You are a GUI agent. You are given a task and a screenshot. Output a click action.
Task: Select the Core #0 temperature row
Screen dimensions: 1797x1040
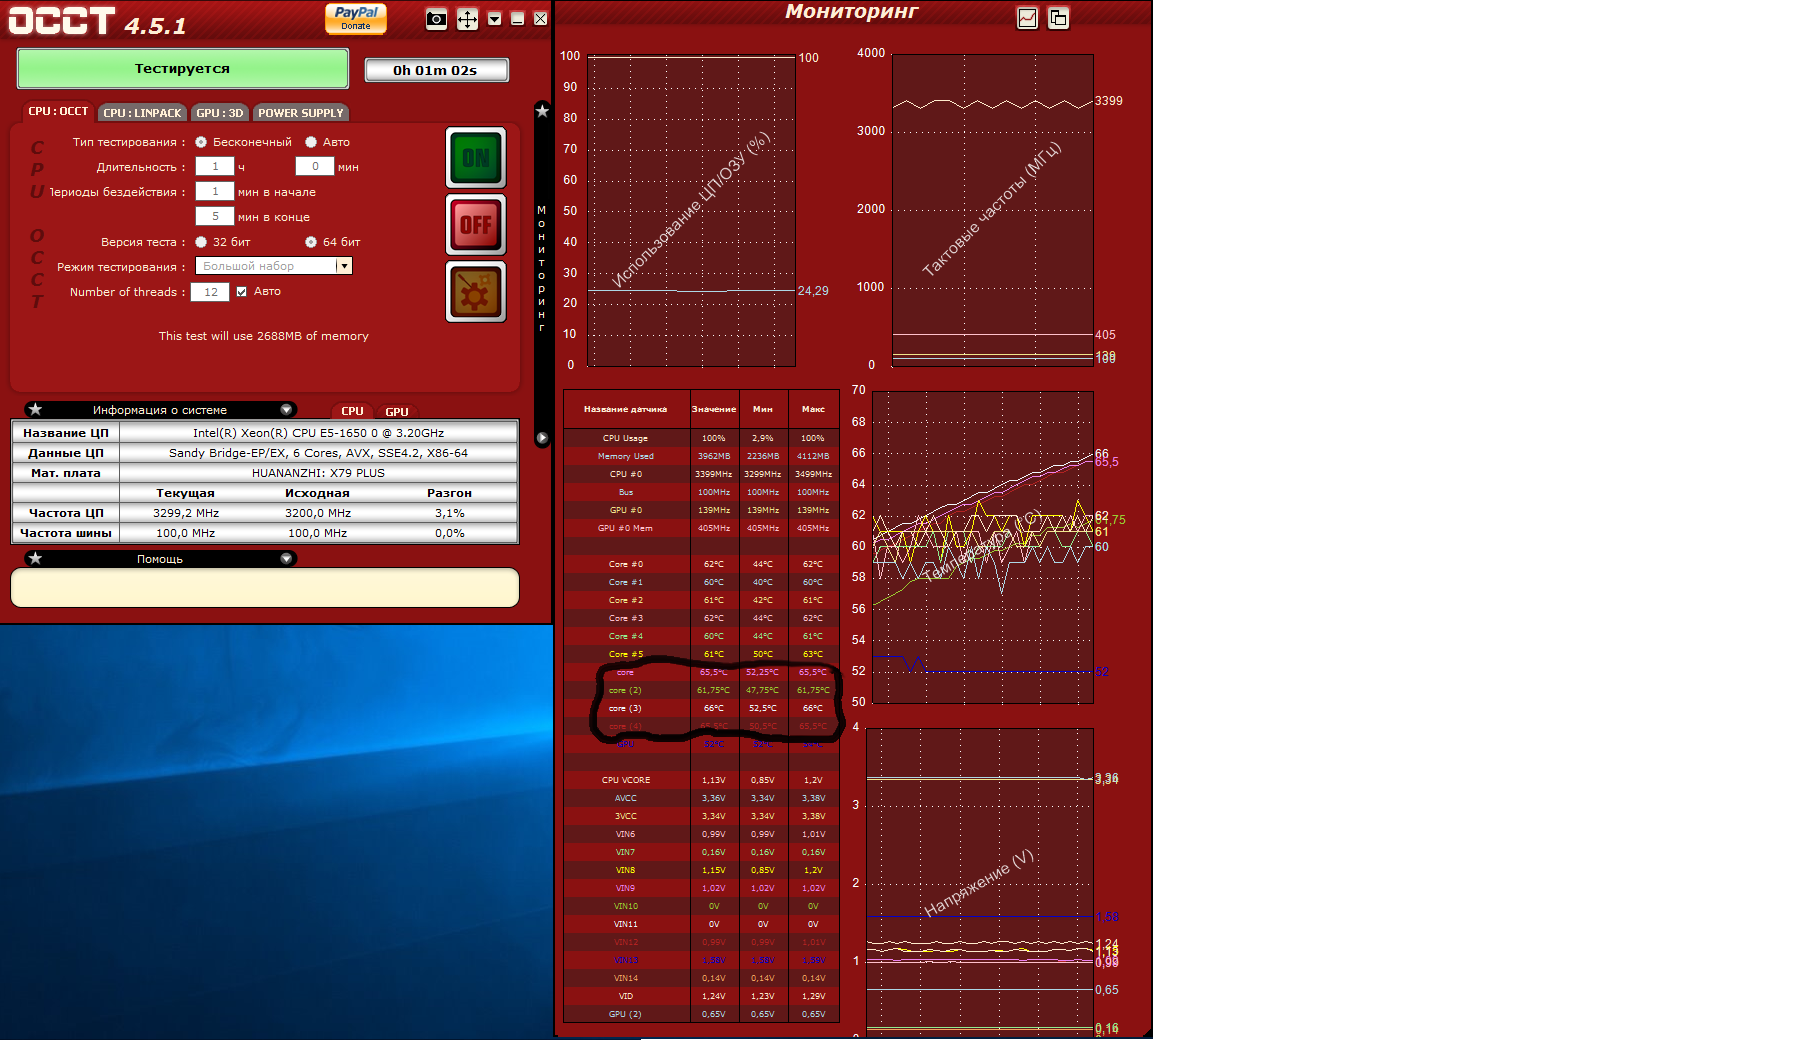(701, 564)
